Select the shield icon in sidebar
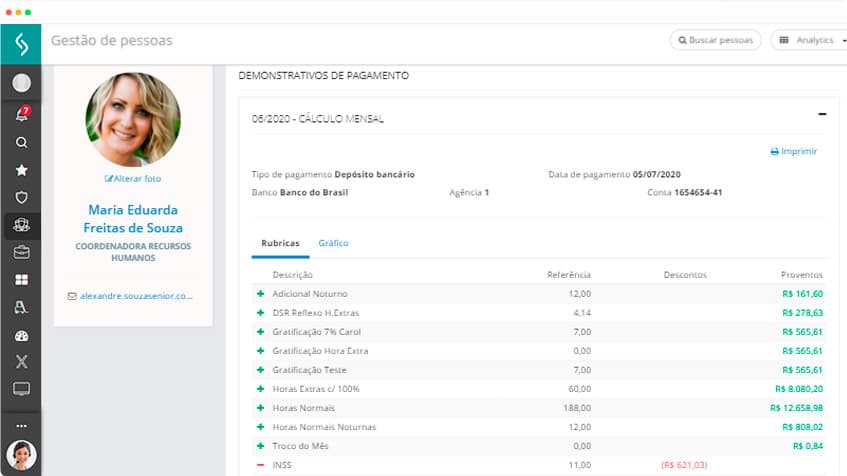The height and width of the screenshot is (476, 847). [21, 197]
